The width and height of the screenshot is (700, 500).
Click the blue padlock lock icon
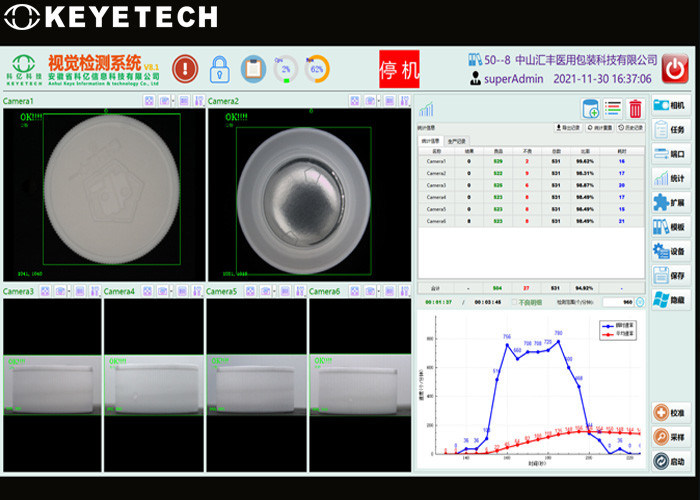[219, 69]
